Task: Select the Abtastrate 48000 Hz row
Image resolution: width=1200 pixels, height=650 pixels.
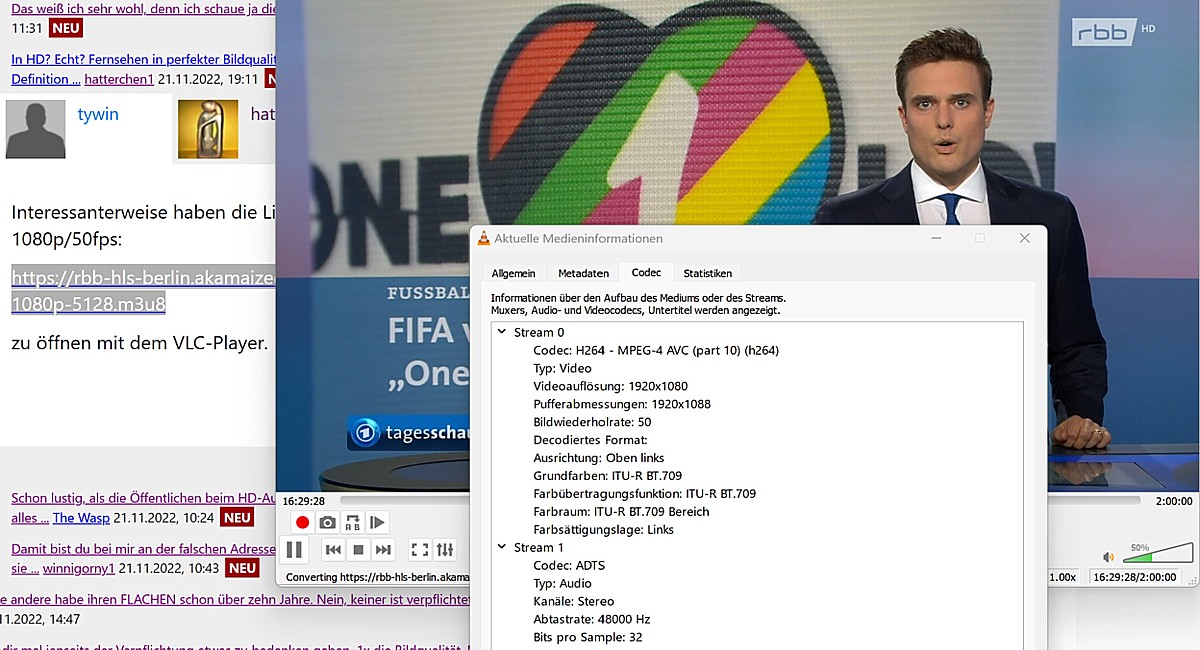Action: 591,619
